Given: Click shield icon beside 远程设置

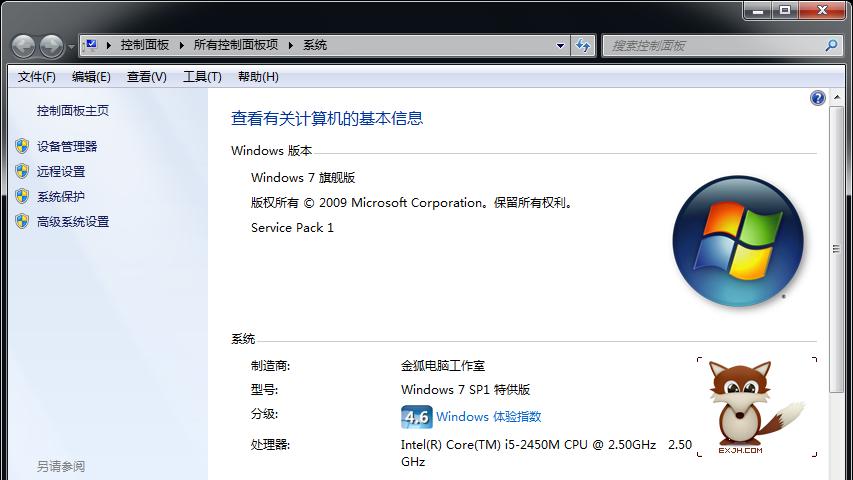Looking at the screenshot, I should point(22,171).
